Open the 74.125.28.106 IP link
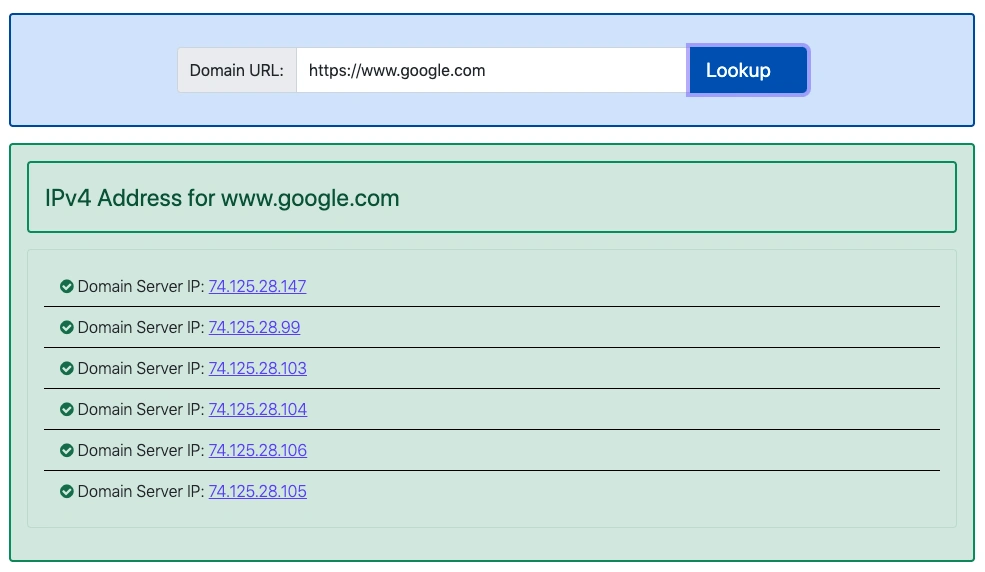The width and height of the screenshot is (985, 572). tap(257, 451)
